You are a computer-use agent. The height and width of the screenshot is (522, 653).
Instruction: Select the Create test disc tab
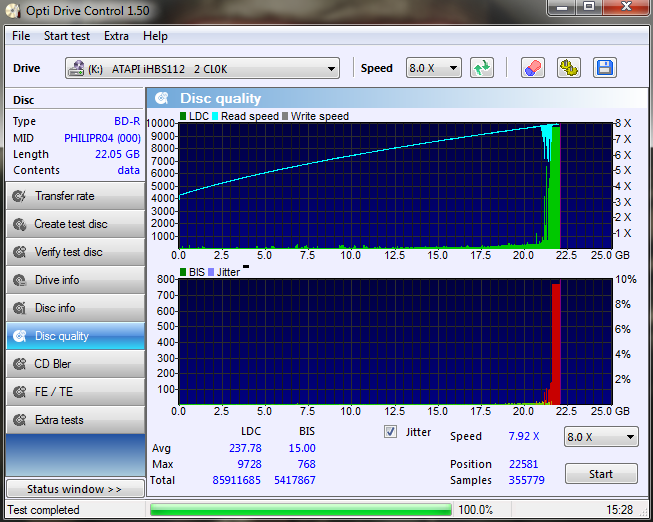pos(75,224)
